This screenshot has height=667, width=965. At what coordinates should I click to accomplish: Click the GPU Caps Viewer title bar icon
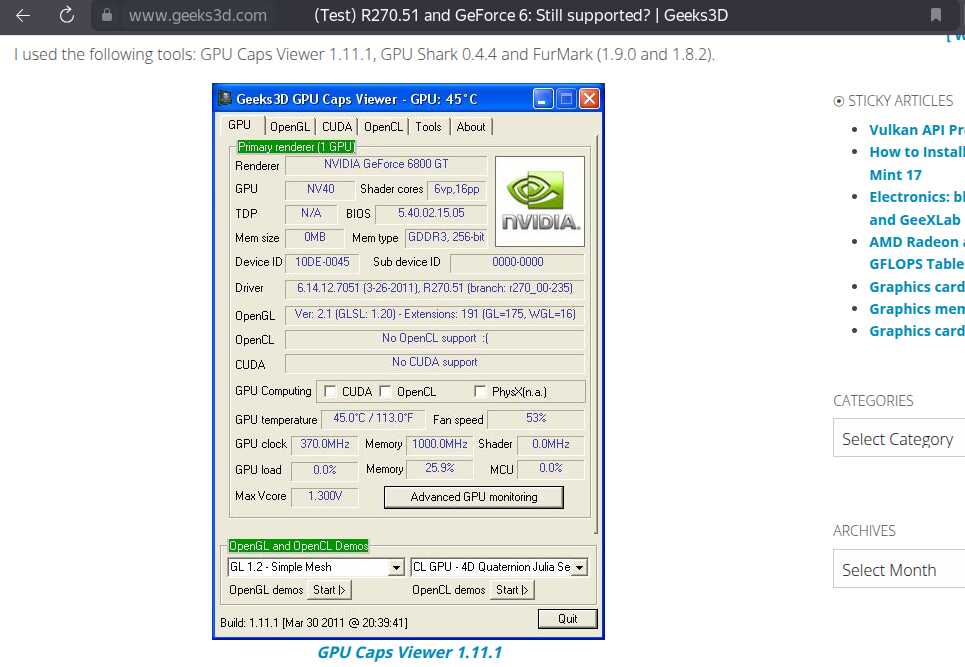tap(225, 98)
